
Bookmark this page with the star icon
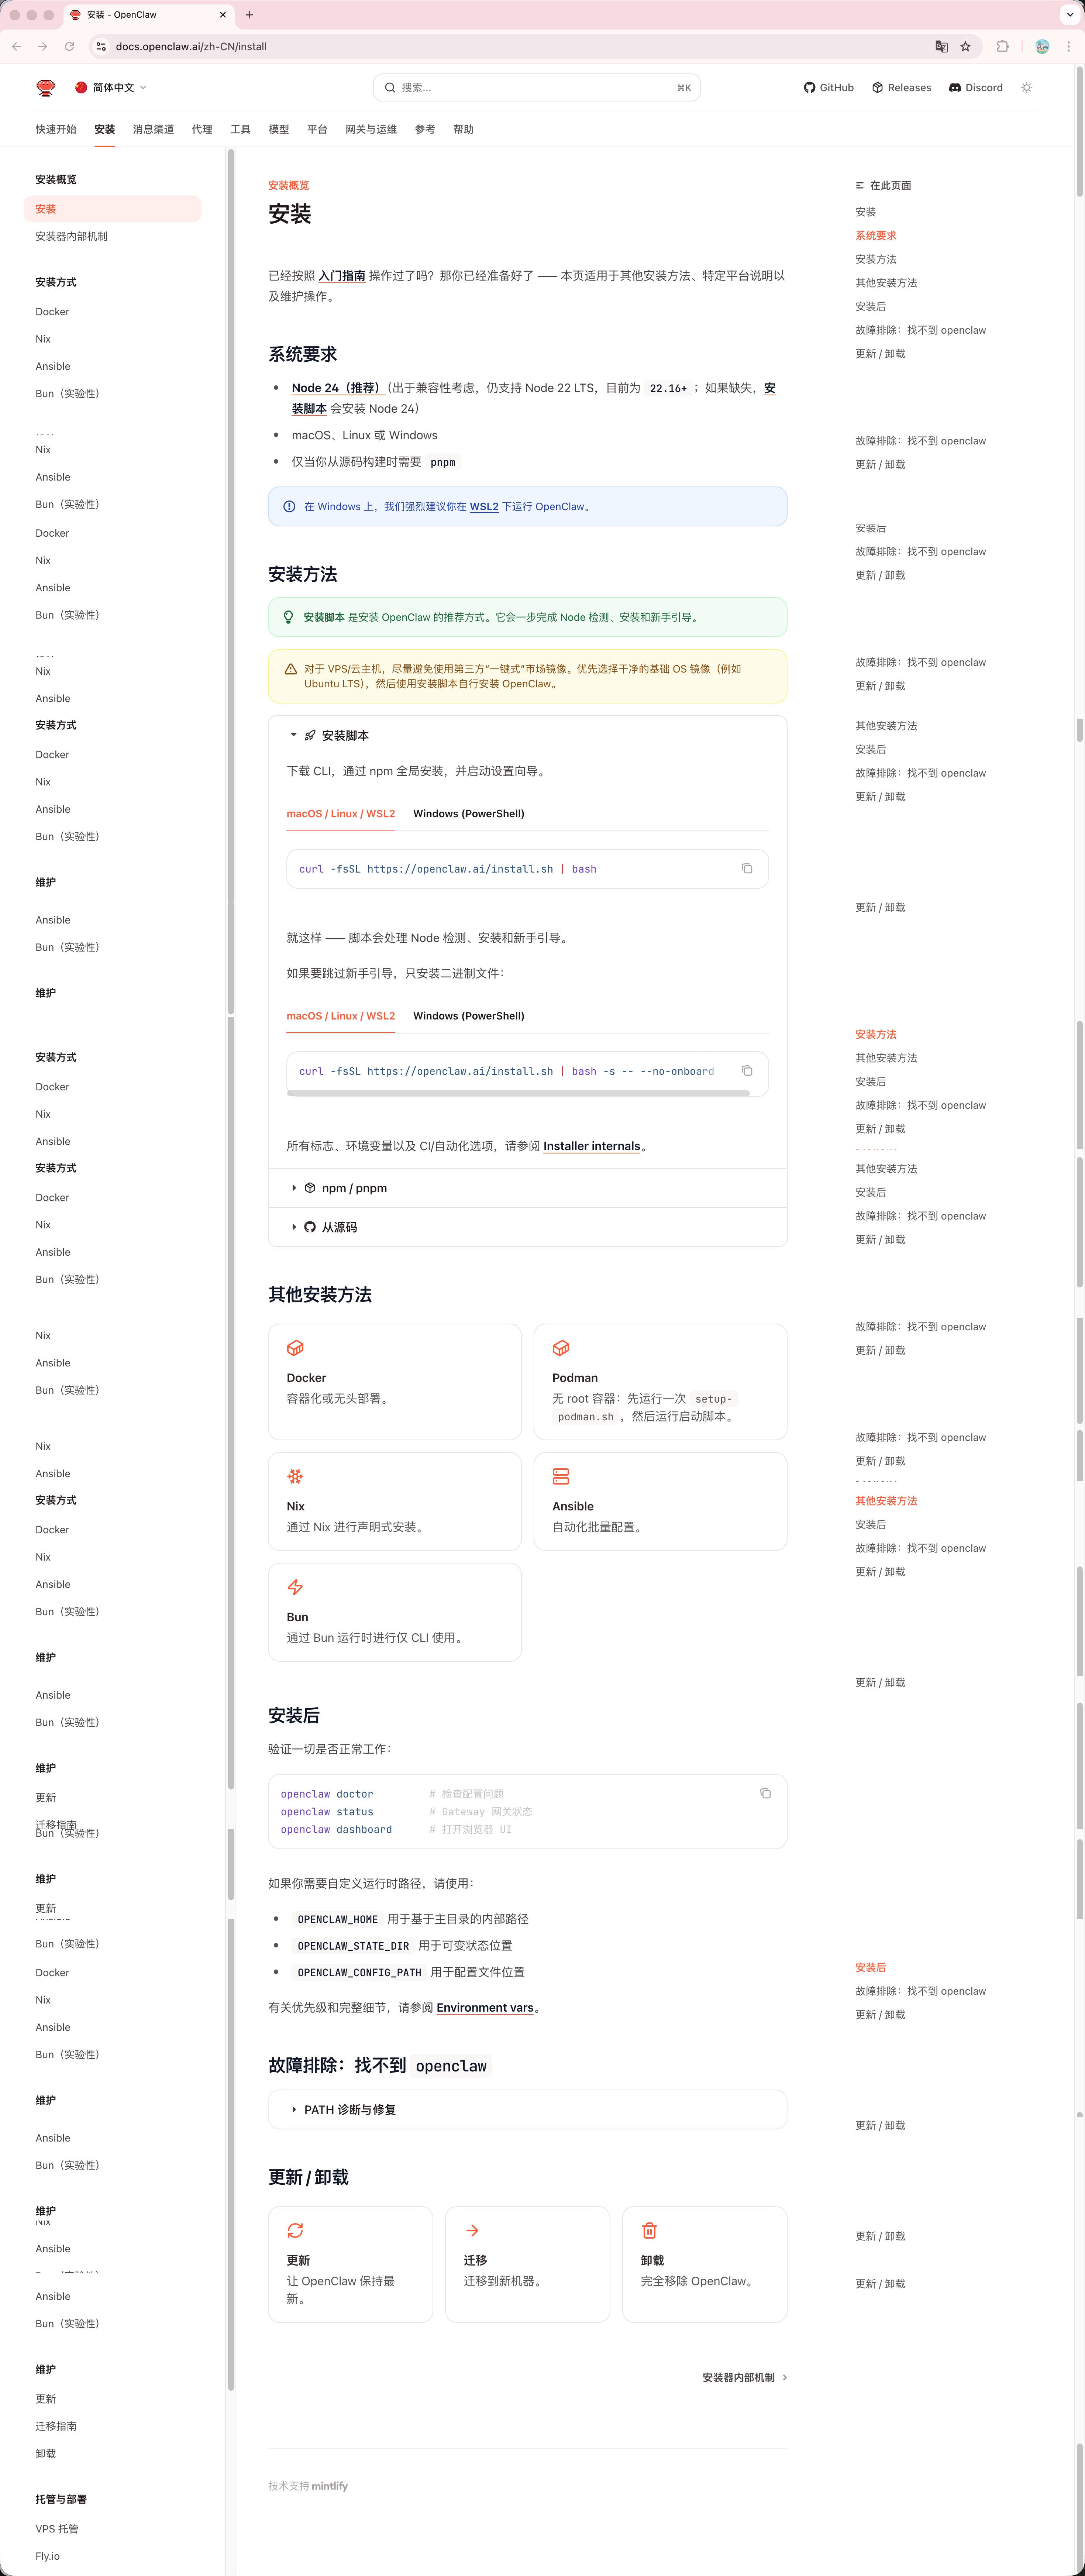pos(965,46)
